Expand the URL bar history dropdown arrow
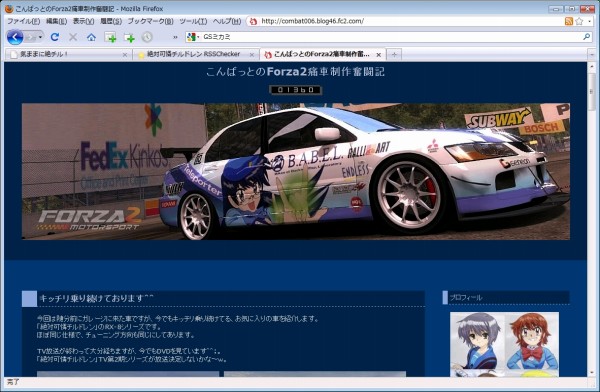The image size is (600, 392). pos(590,21)
